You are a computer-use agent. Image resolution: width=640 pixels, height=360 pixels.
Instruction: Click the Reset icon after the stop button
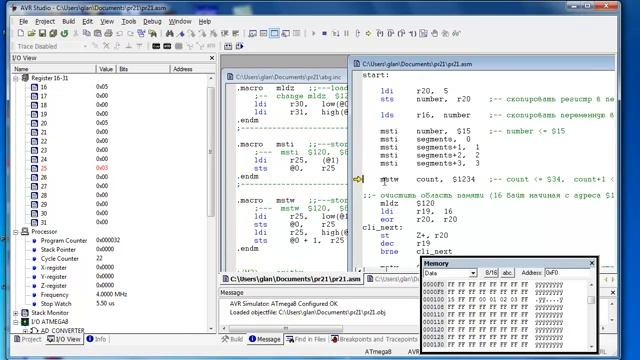tap(336, 33)
